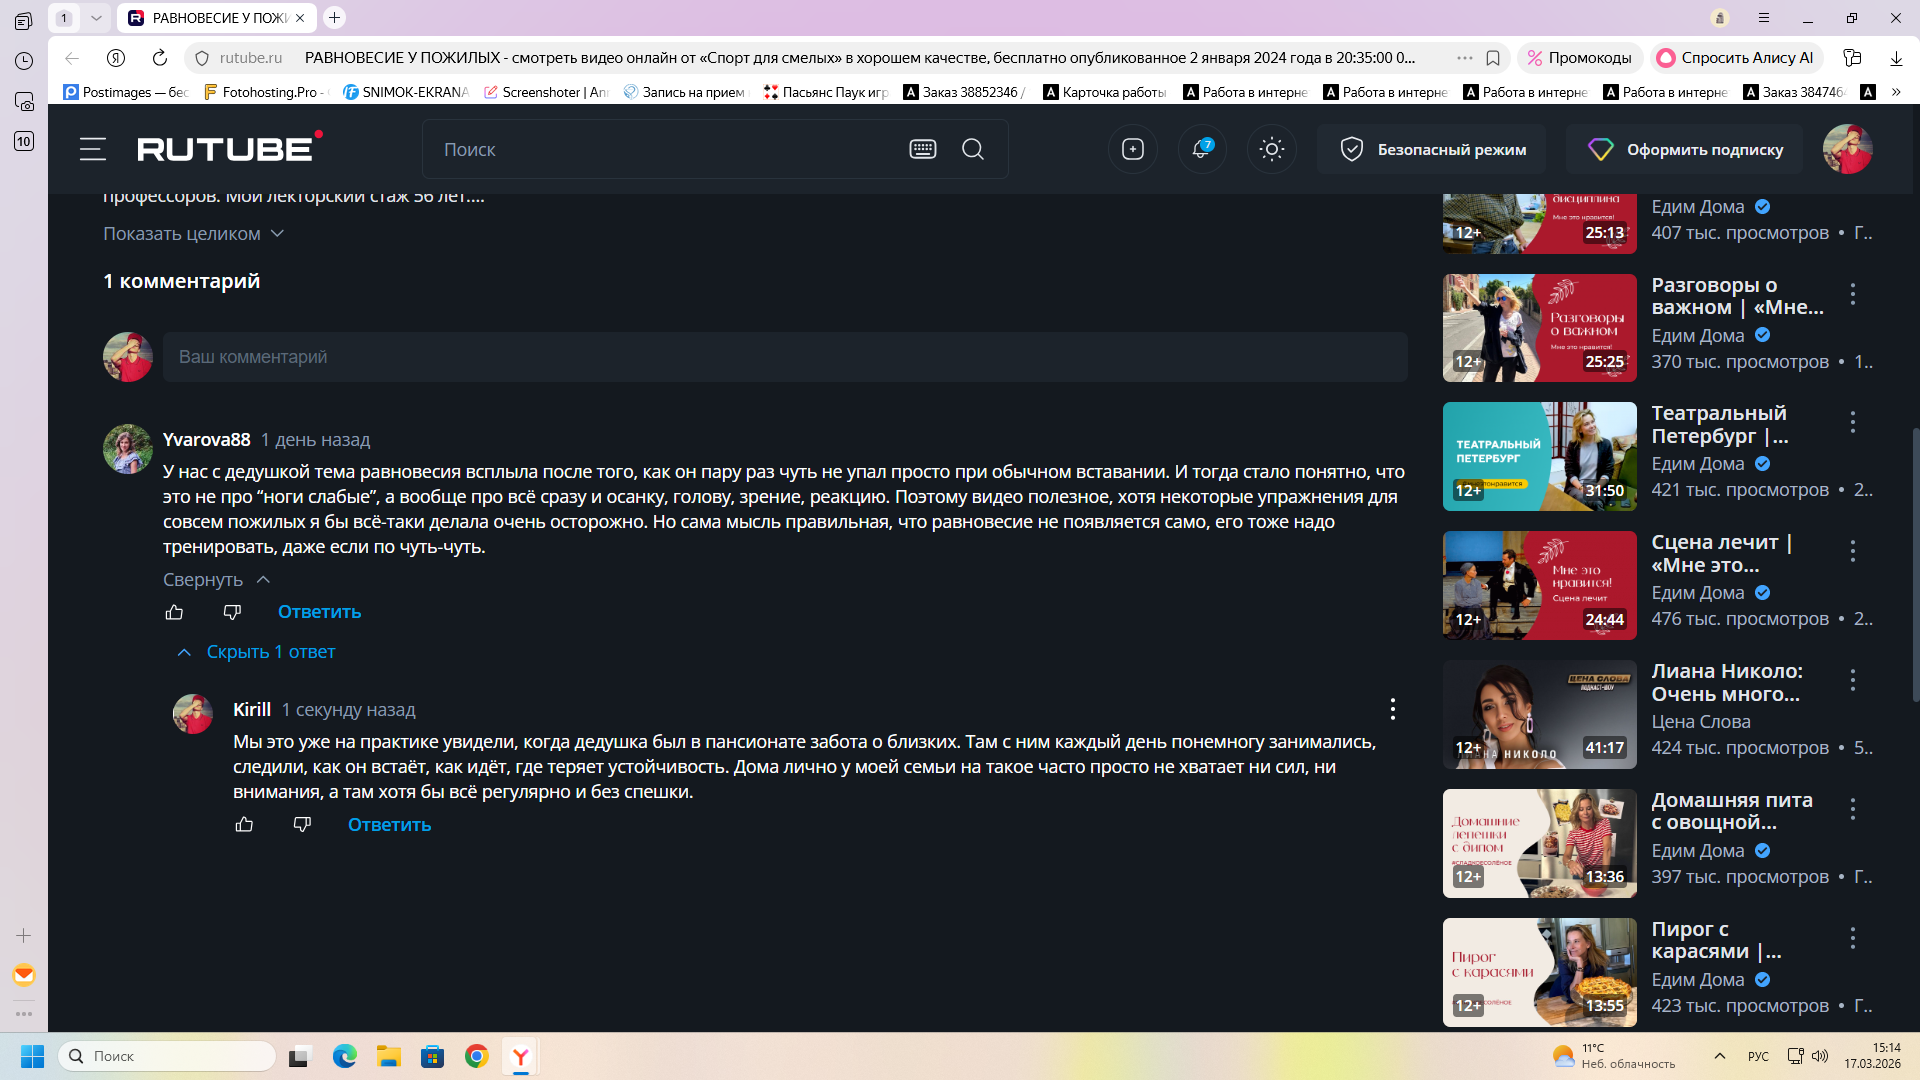1920x1080 pixels.
Task: Click the search magnifier icon
Action: click(x=972, y=149)
